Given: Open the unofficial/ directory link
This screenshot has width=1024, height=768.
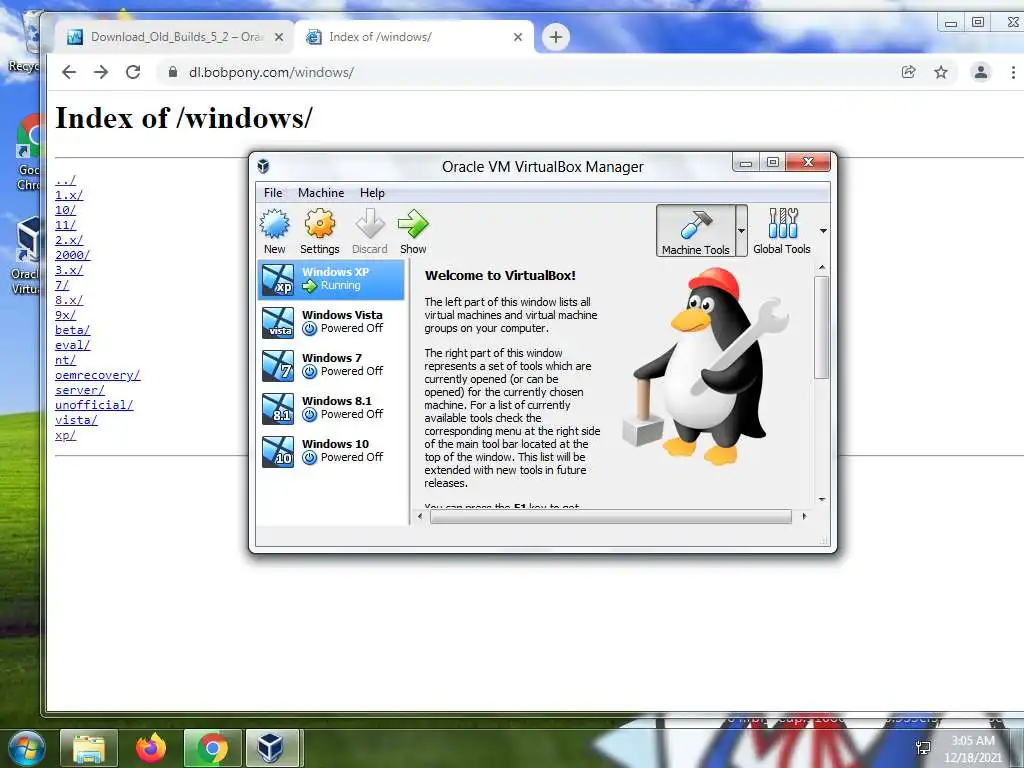Looking at the screenshot, I should point(94,406).
